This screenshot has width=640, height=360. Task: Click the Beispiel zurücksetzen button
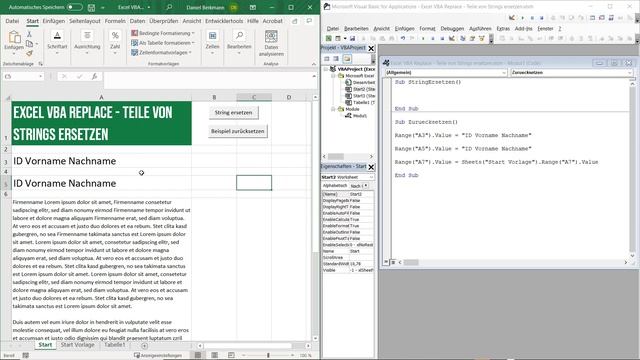(x=238, y=131)
